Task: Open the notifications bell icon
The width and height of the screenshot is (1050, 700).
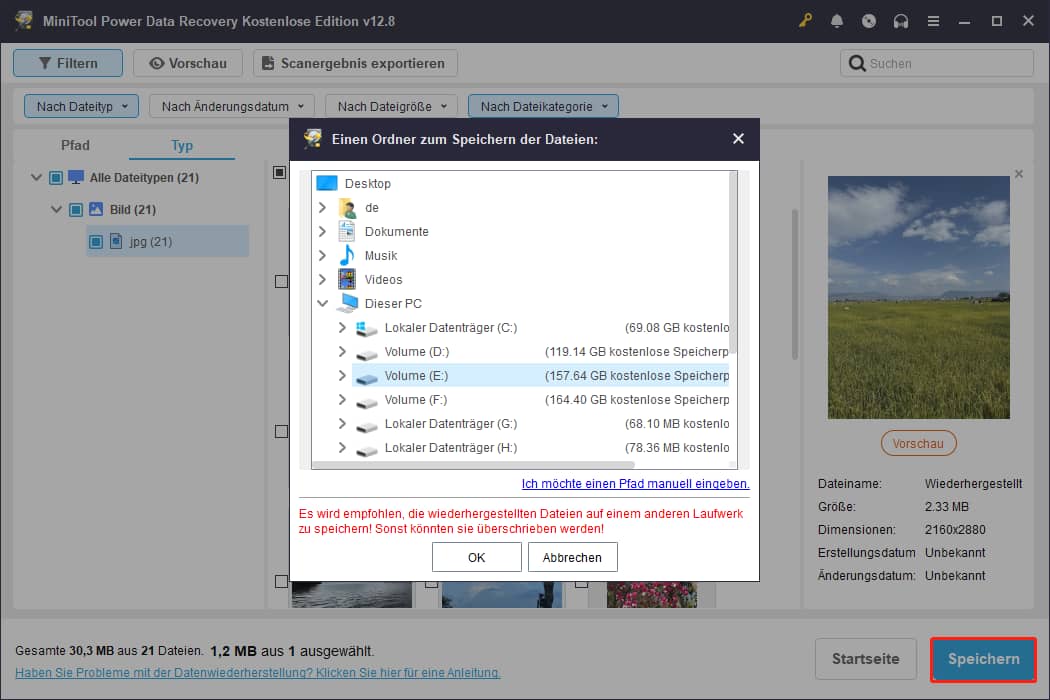Action: click(837, 21)
